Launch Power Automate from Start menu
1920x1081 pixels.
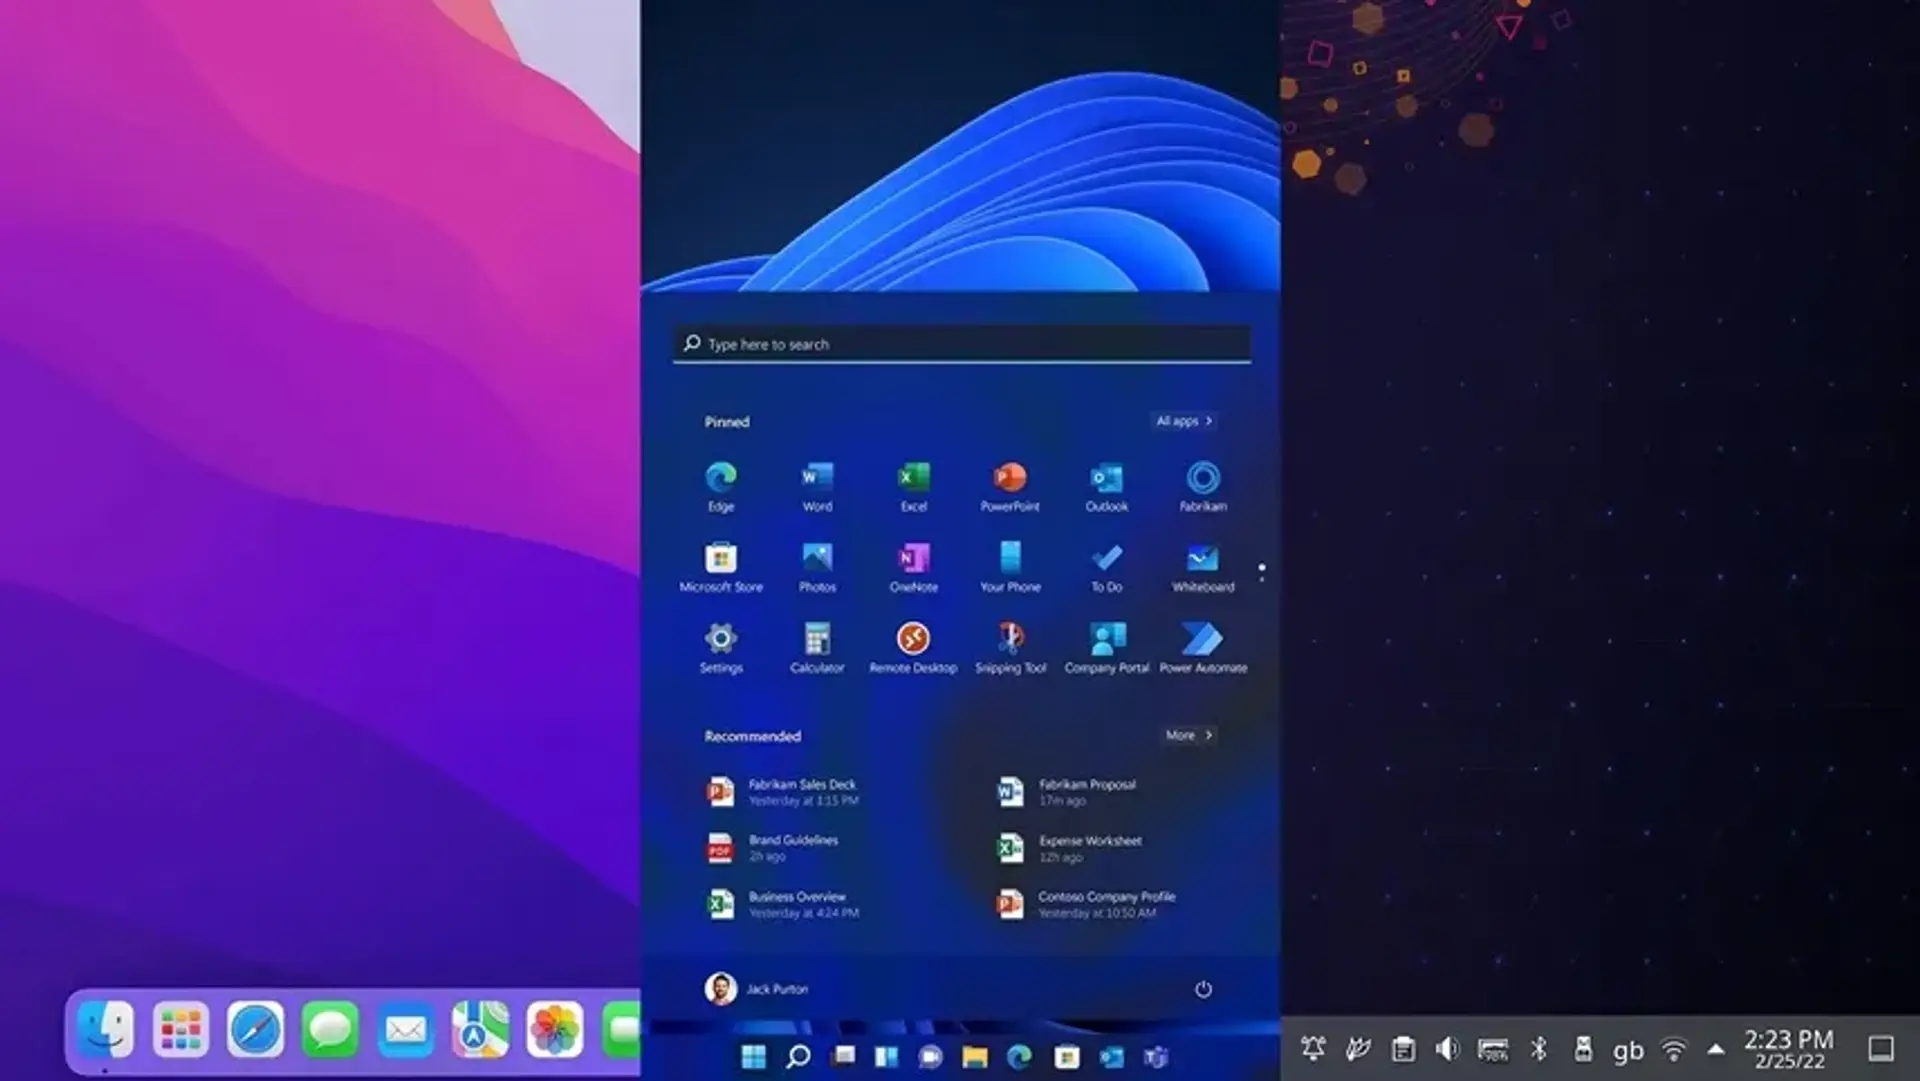[x=1203, y=648]
